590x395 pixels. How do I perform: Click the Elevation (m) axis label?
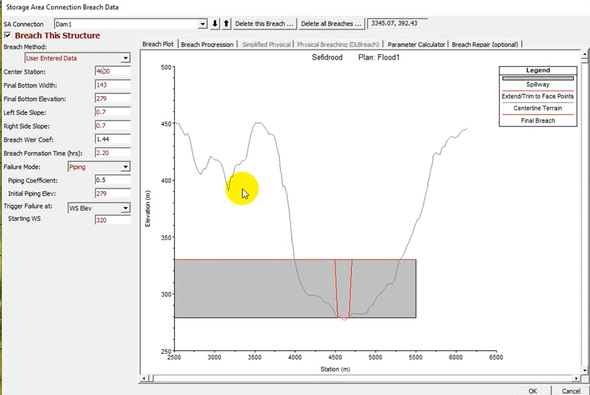[148, 208]
